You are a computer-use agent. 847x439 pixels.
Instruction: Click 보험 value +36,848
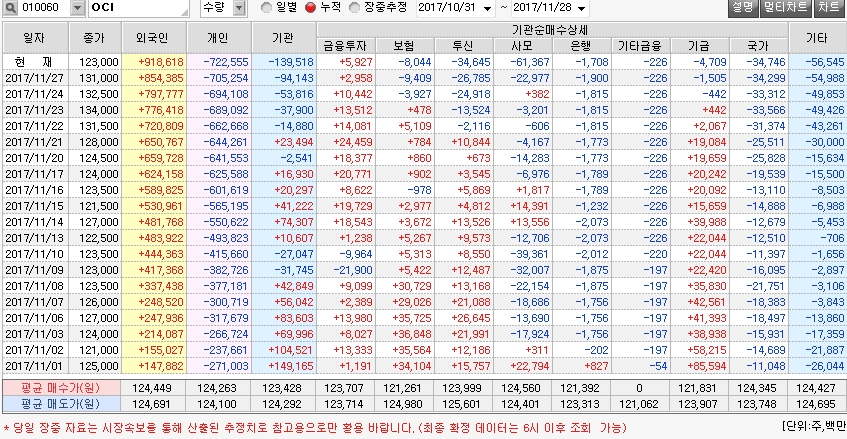point(412,334)
